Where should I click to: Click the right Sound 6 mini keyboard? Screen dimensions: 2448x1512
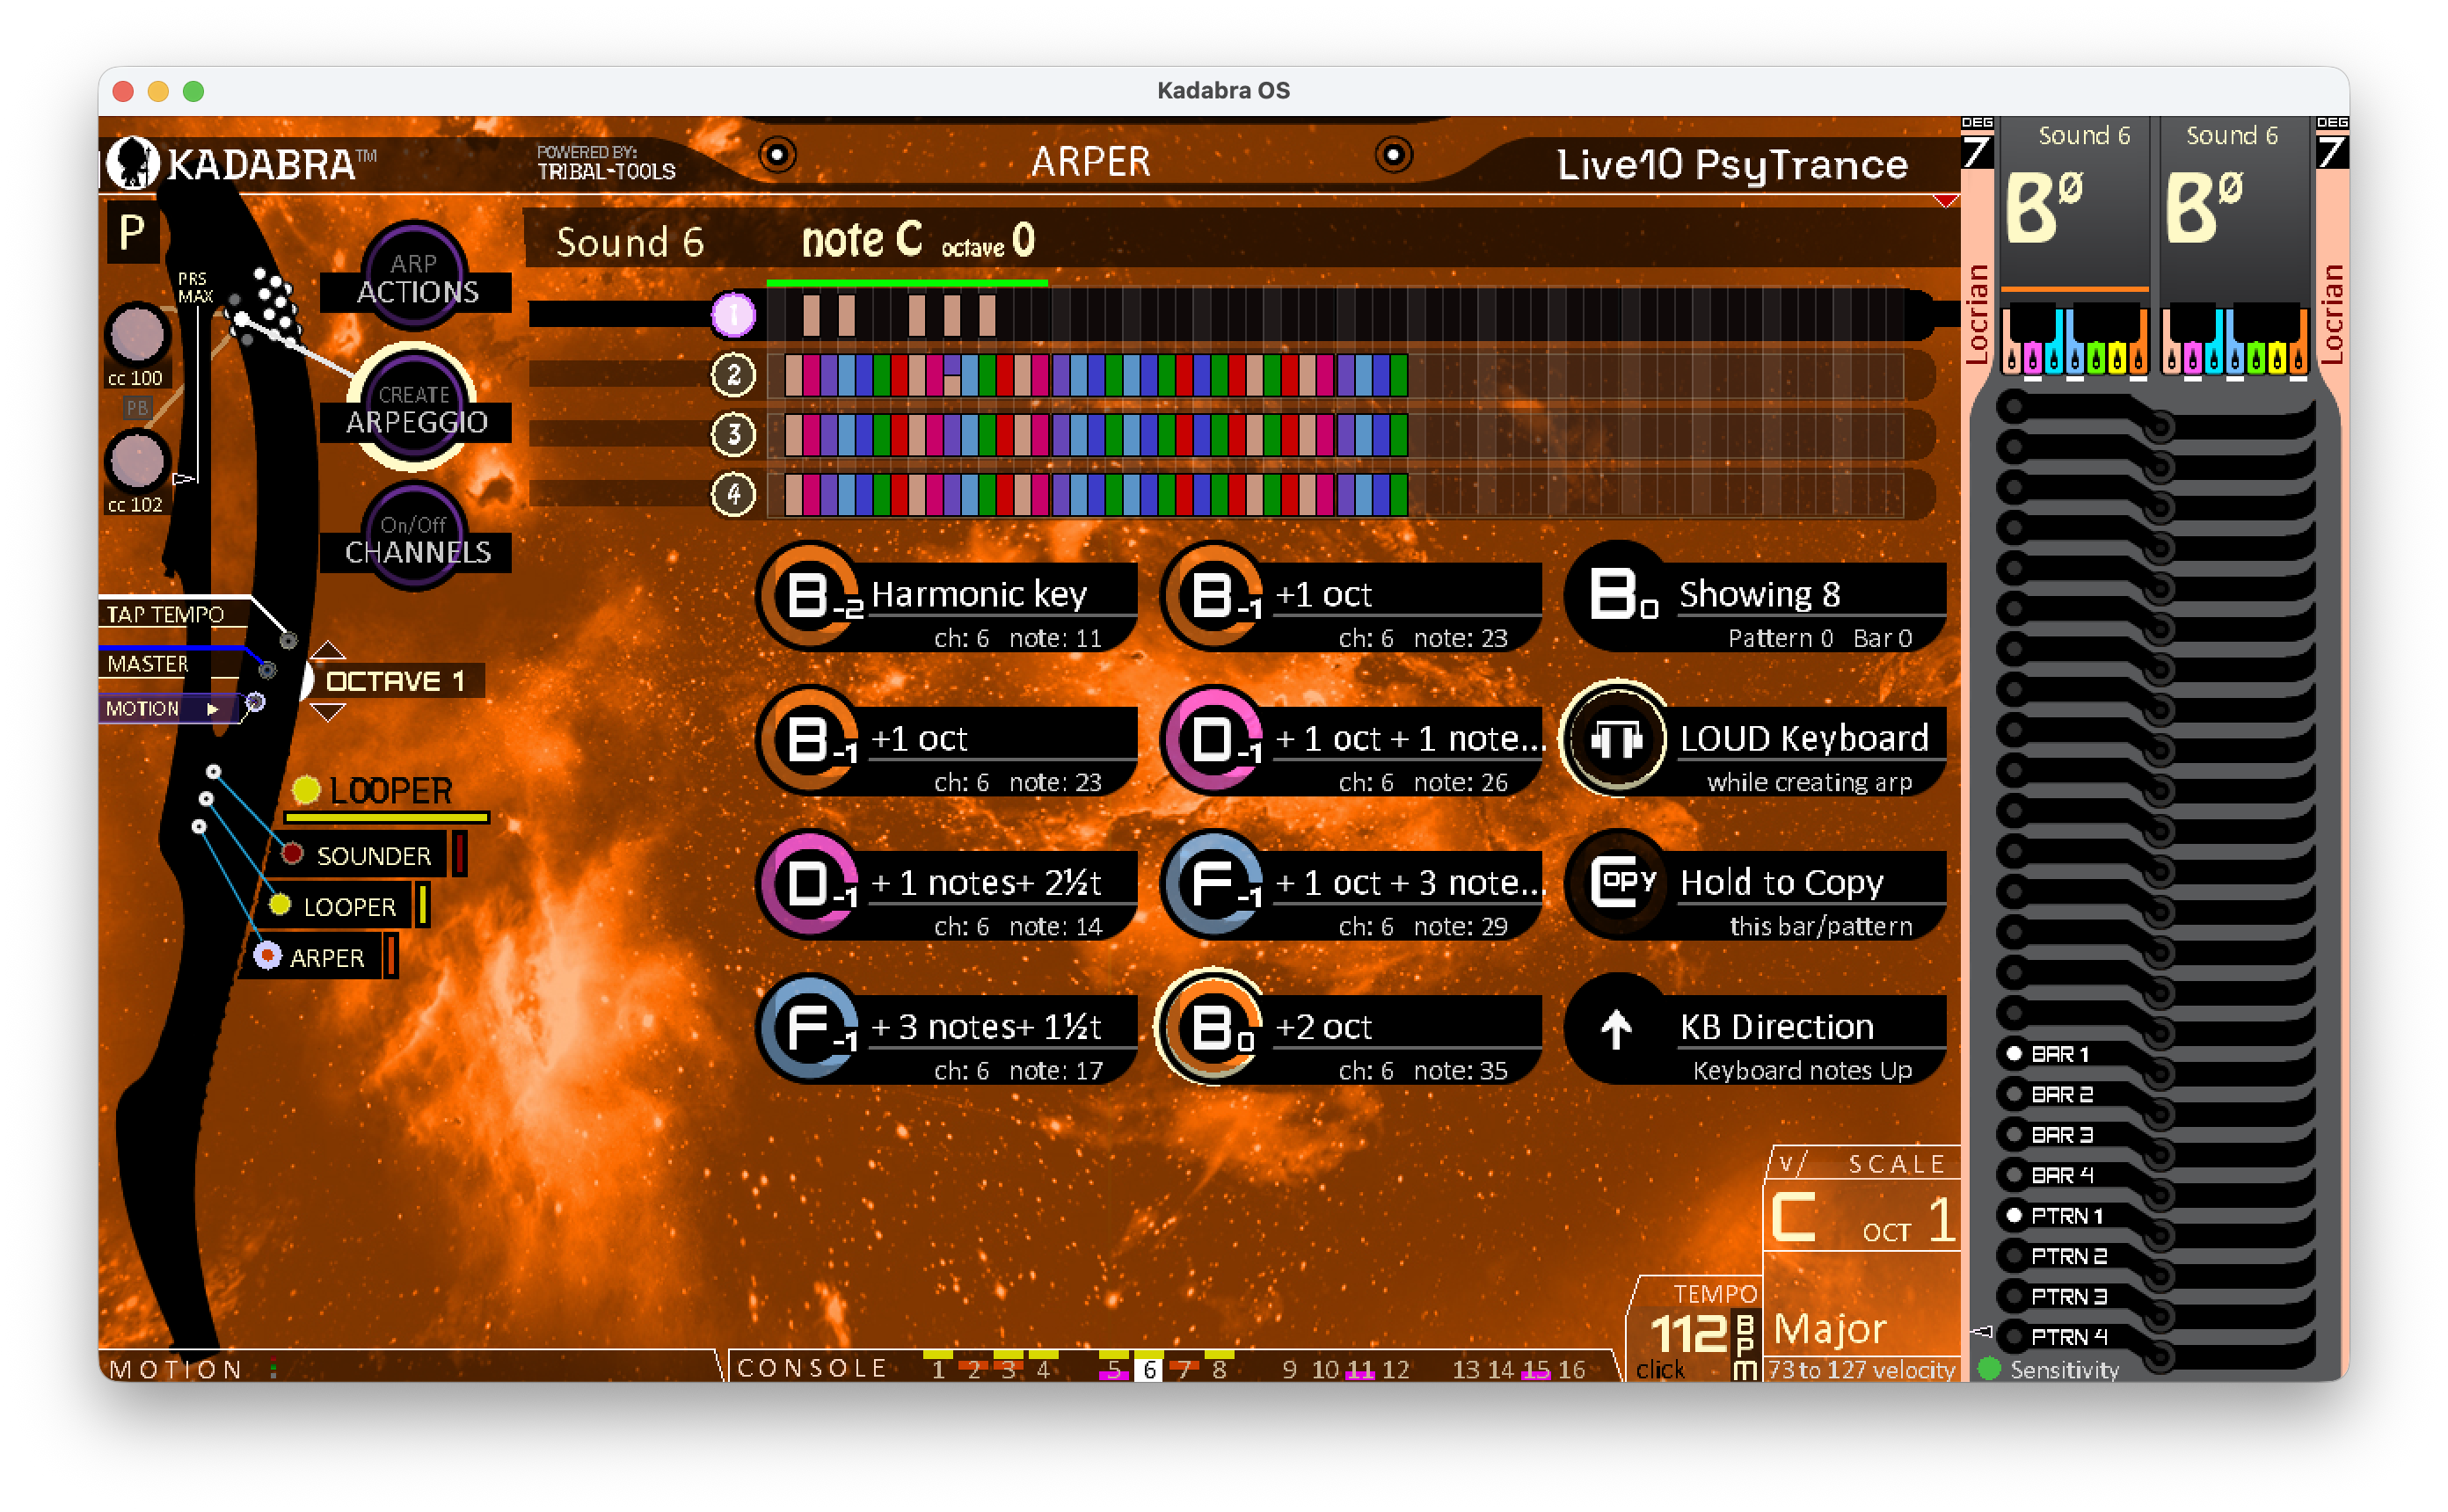coord(2235,341)
